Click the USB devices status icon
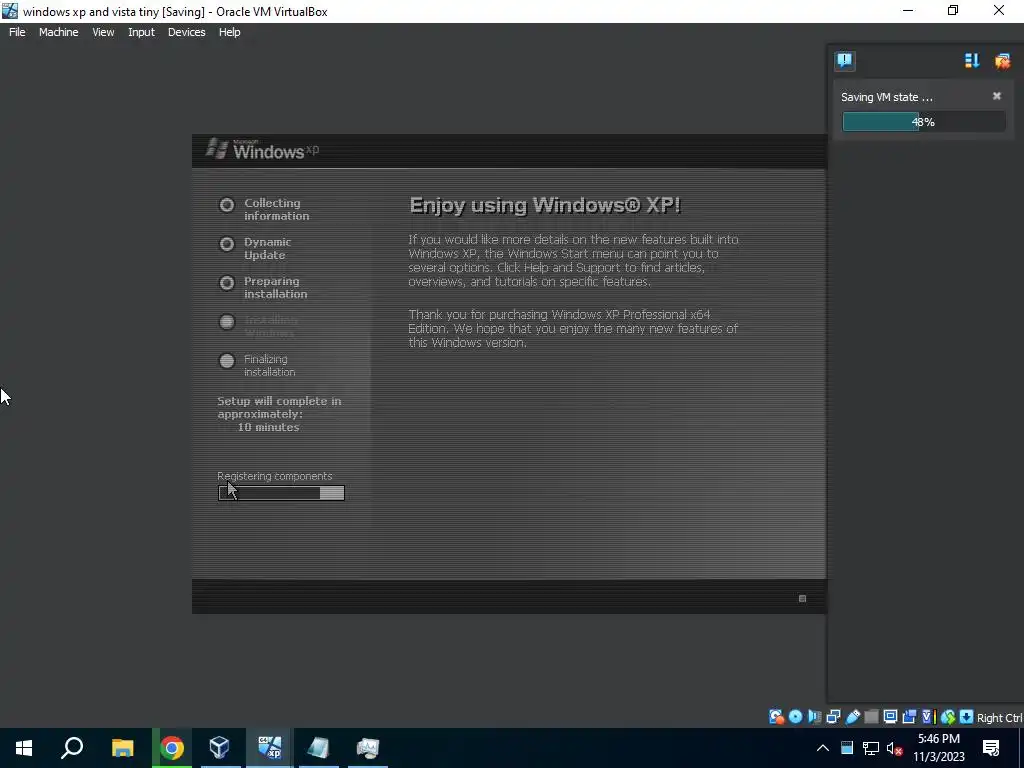This screenshot has width=1024, height=768. coord(852,717)
